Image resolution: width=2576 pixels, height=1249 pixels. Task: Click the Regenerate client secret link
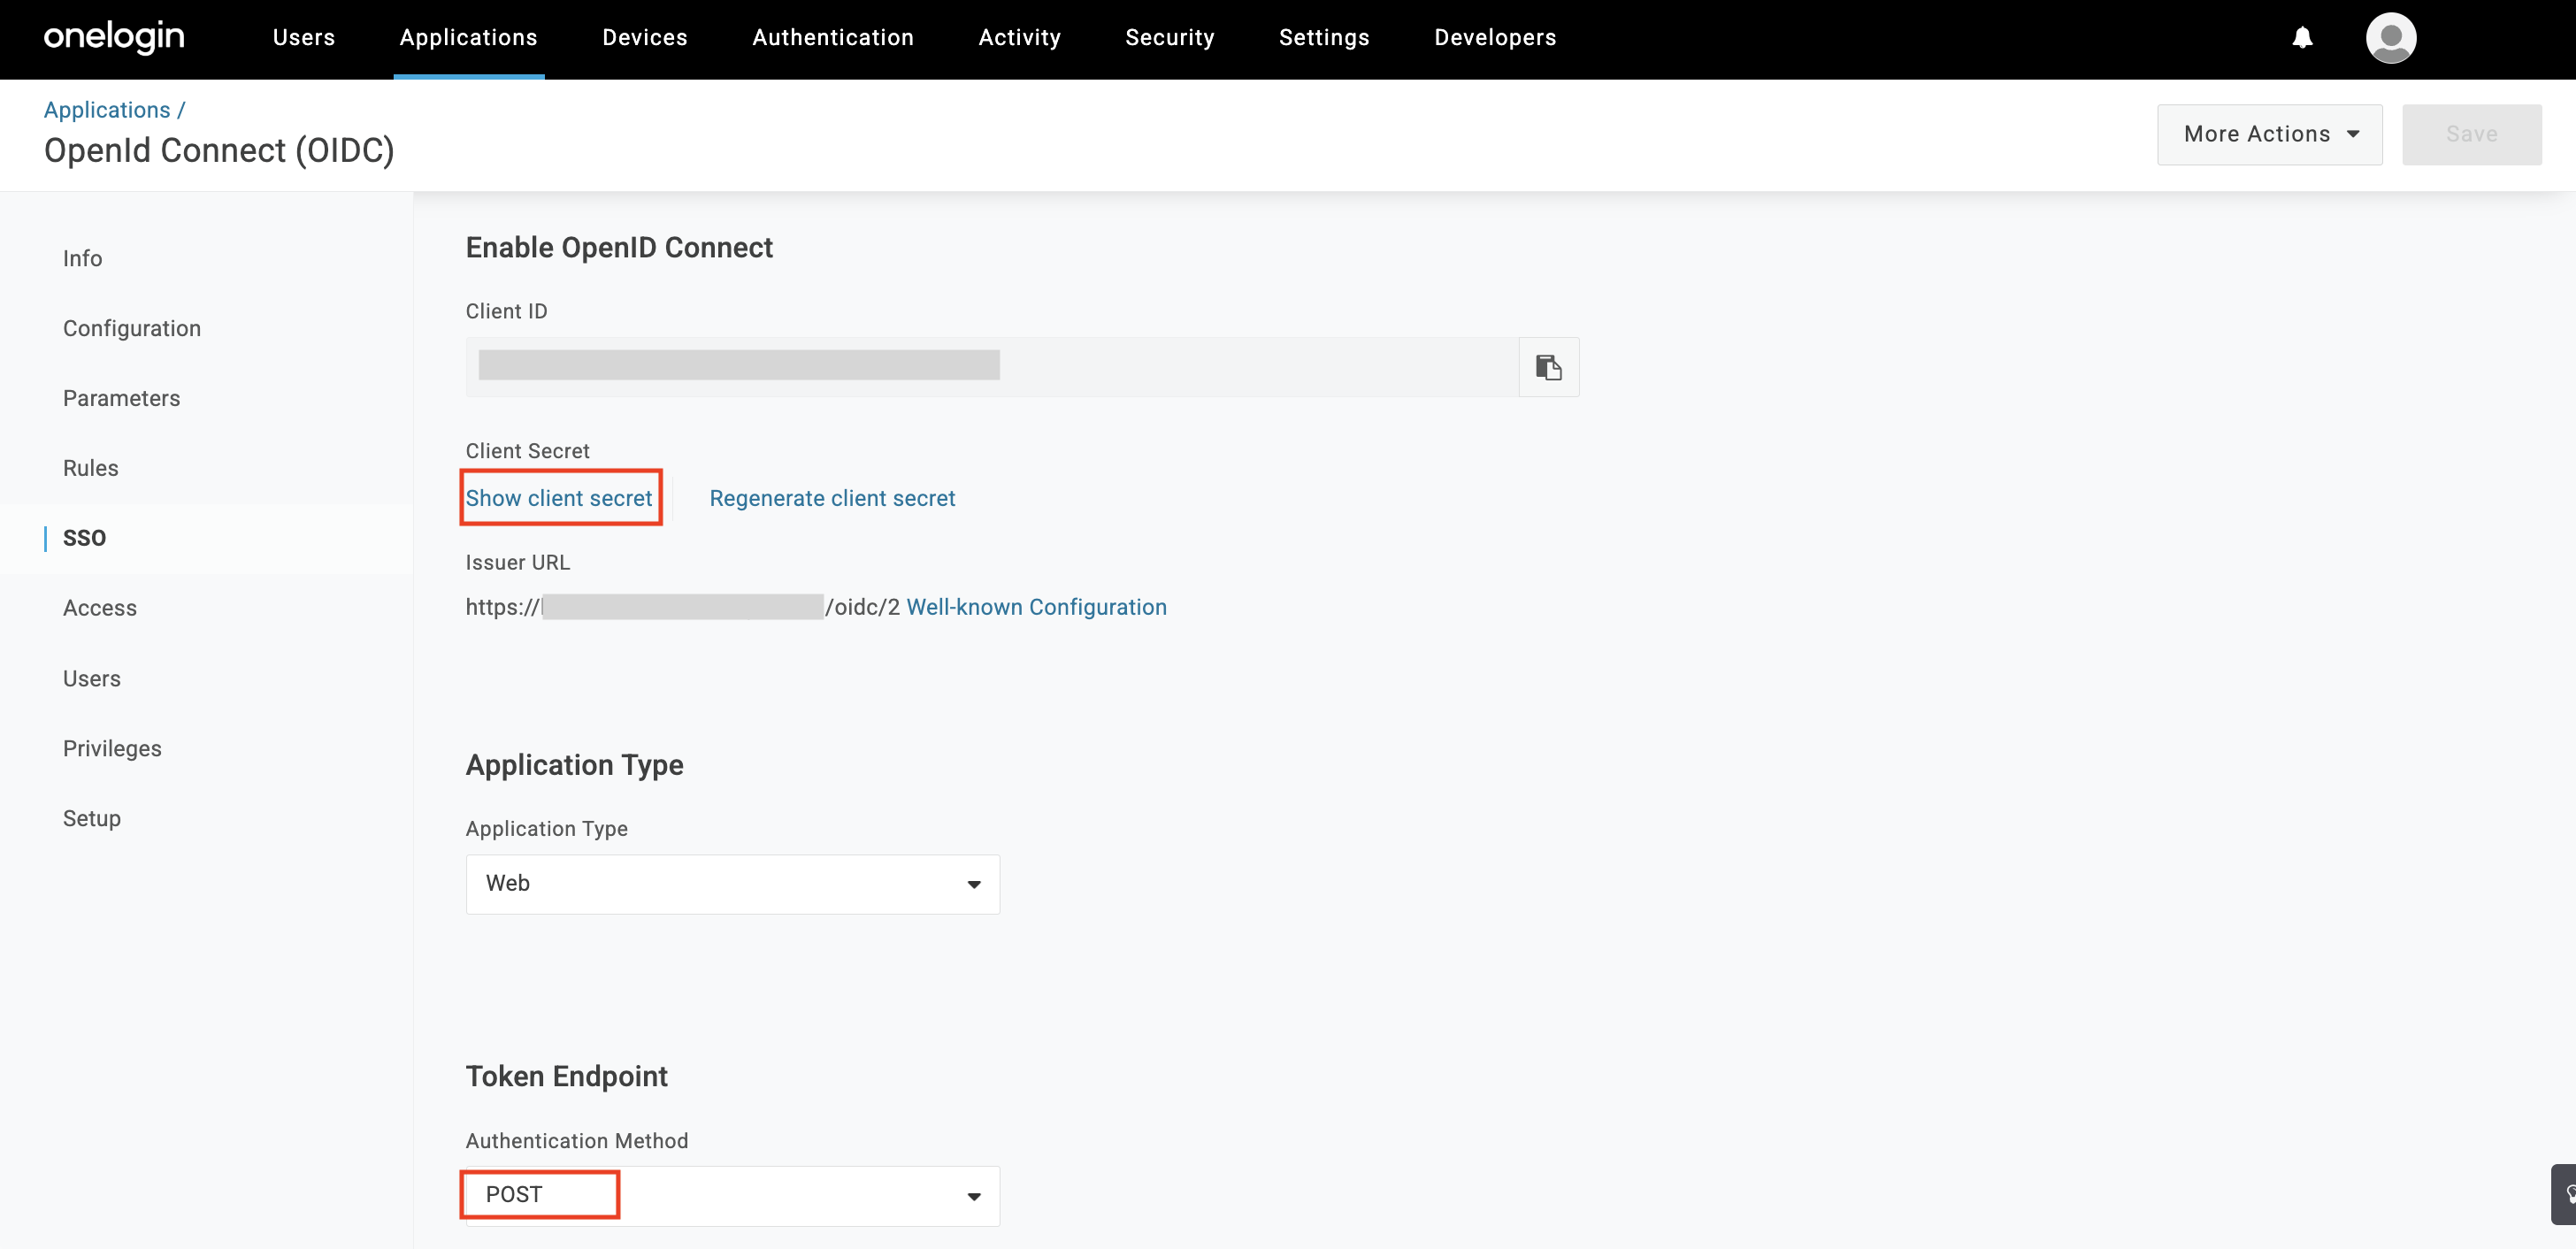coord(832,498)
